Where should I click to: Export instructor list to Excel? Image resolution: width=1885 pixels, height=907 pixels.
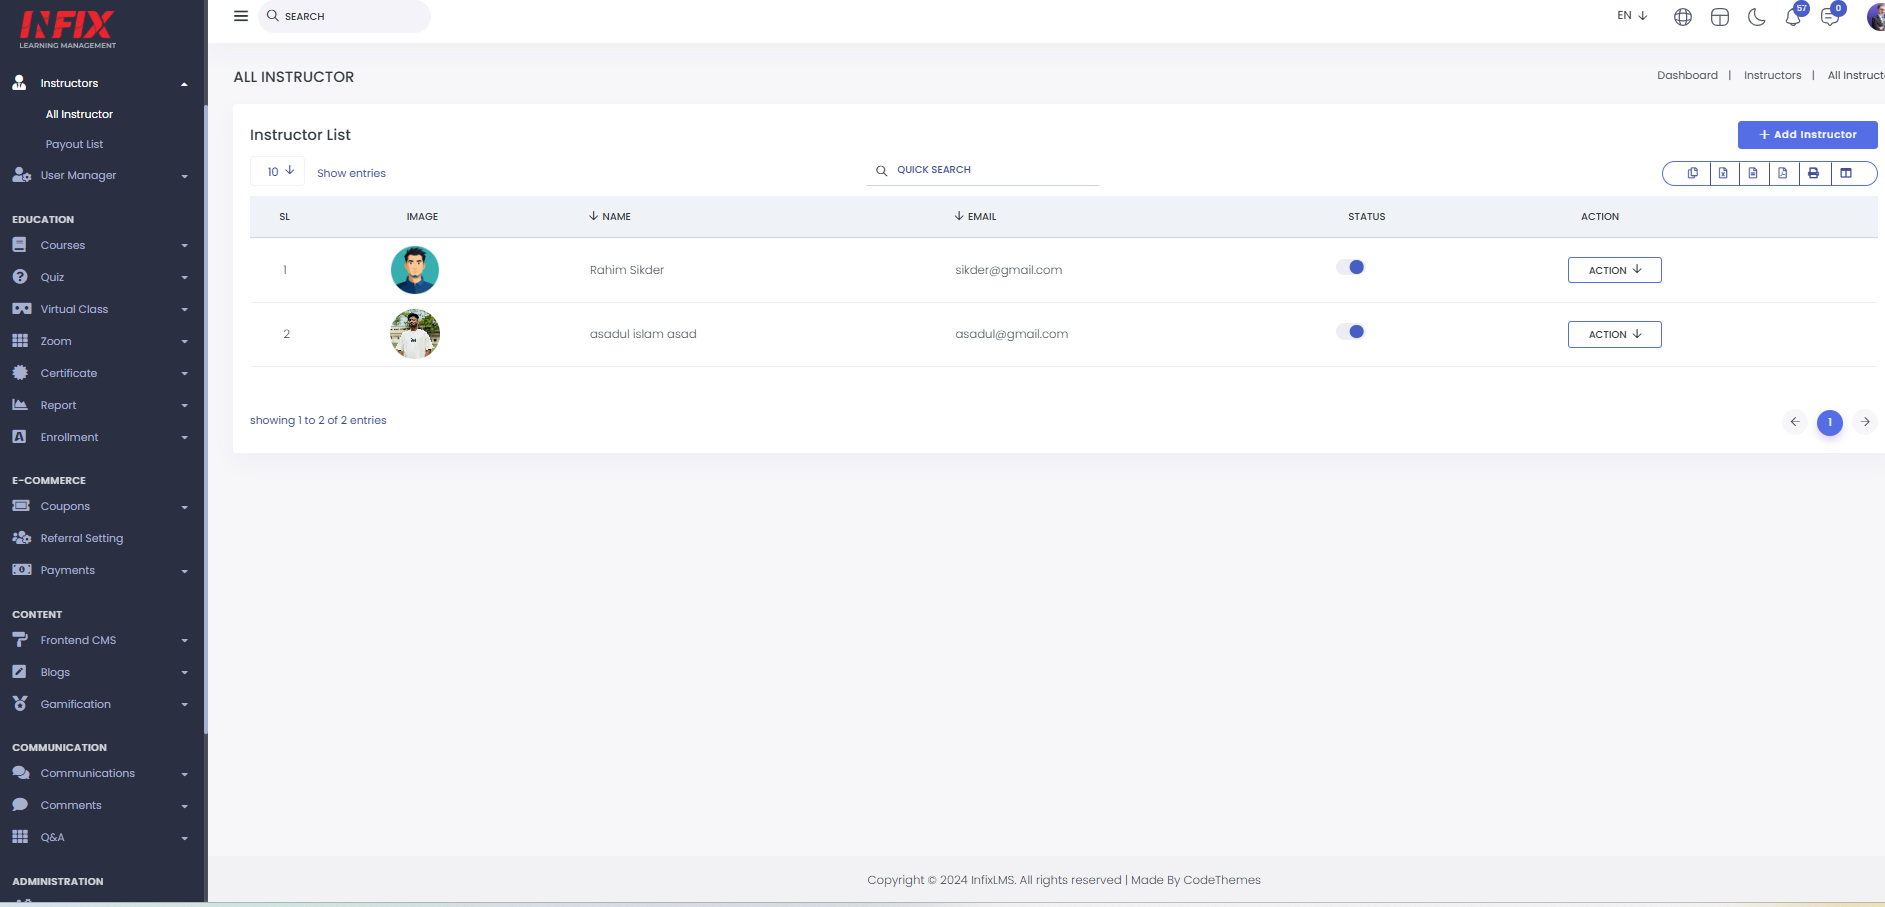coord(1723,173)
